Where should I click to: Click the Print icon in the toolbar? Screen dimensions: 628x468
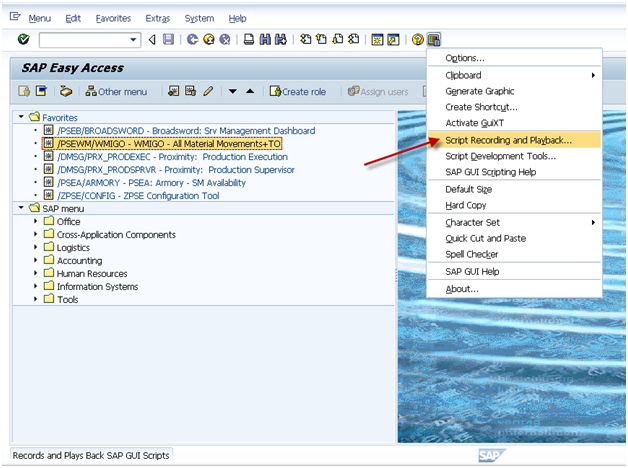(x=249, y=39)
